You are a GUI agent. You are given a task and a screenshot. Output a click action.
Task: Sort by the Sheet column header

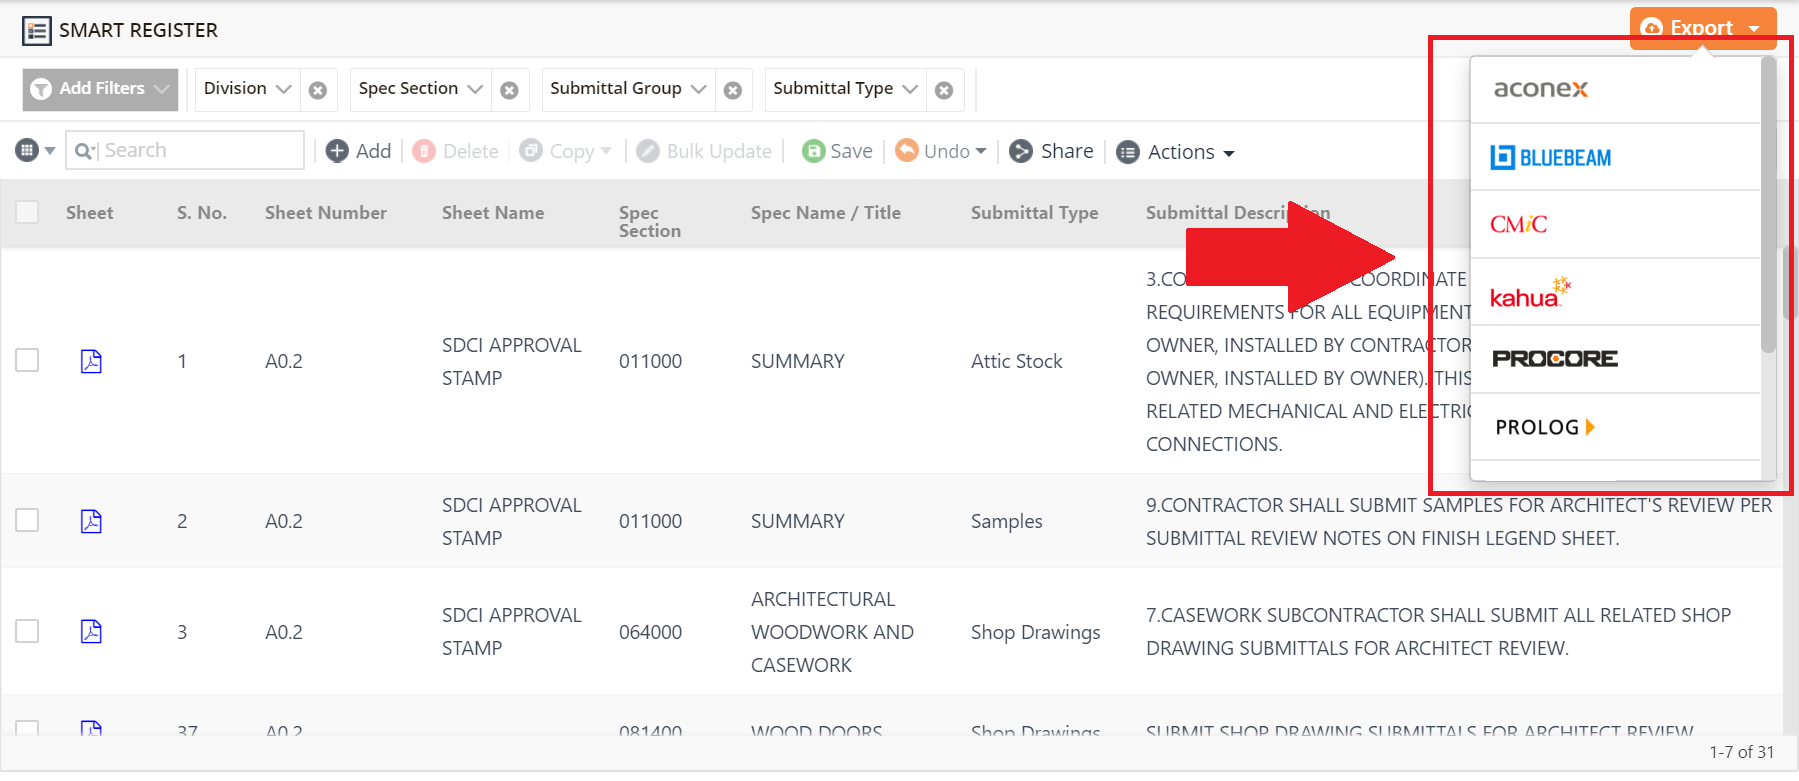tap(90, 213)
